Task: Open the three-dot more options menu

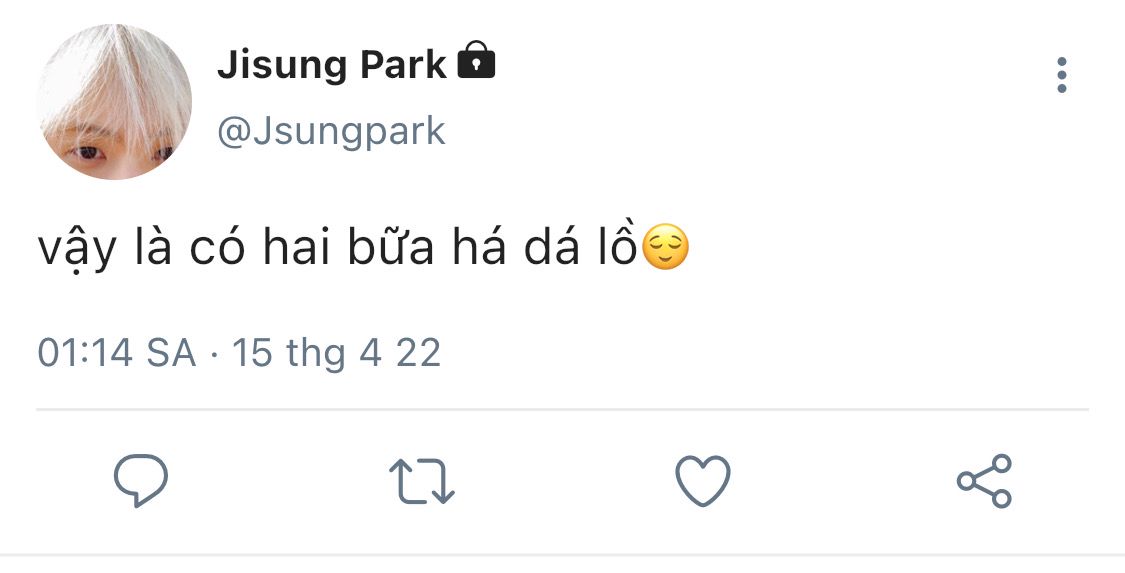Action: (x=1061, y=75)
